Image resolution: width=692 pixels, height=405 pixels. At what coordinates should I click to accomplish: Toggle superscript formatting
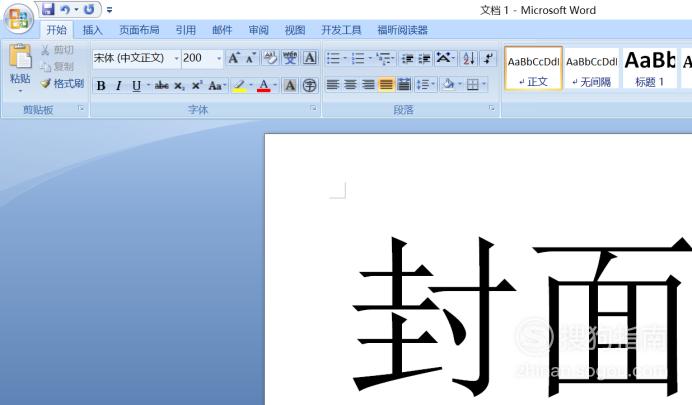pos(197,85)
